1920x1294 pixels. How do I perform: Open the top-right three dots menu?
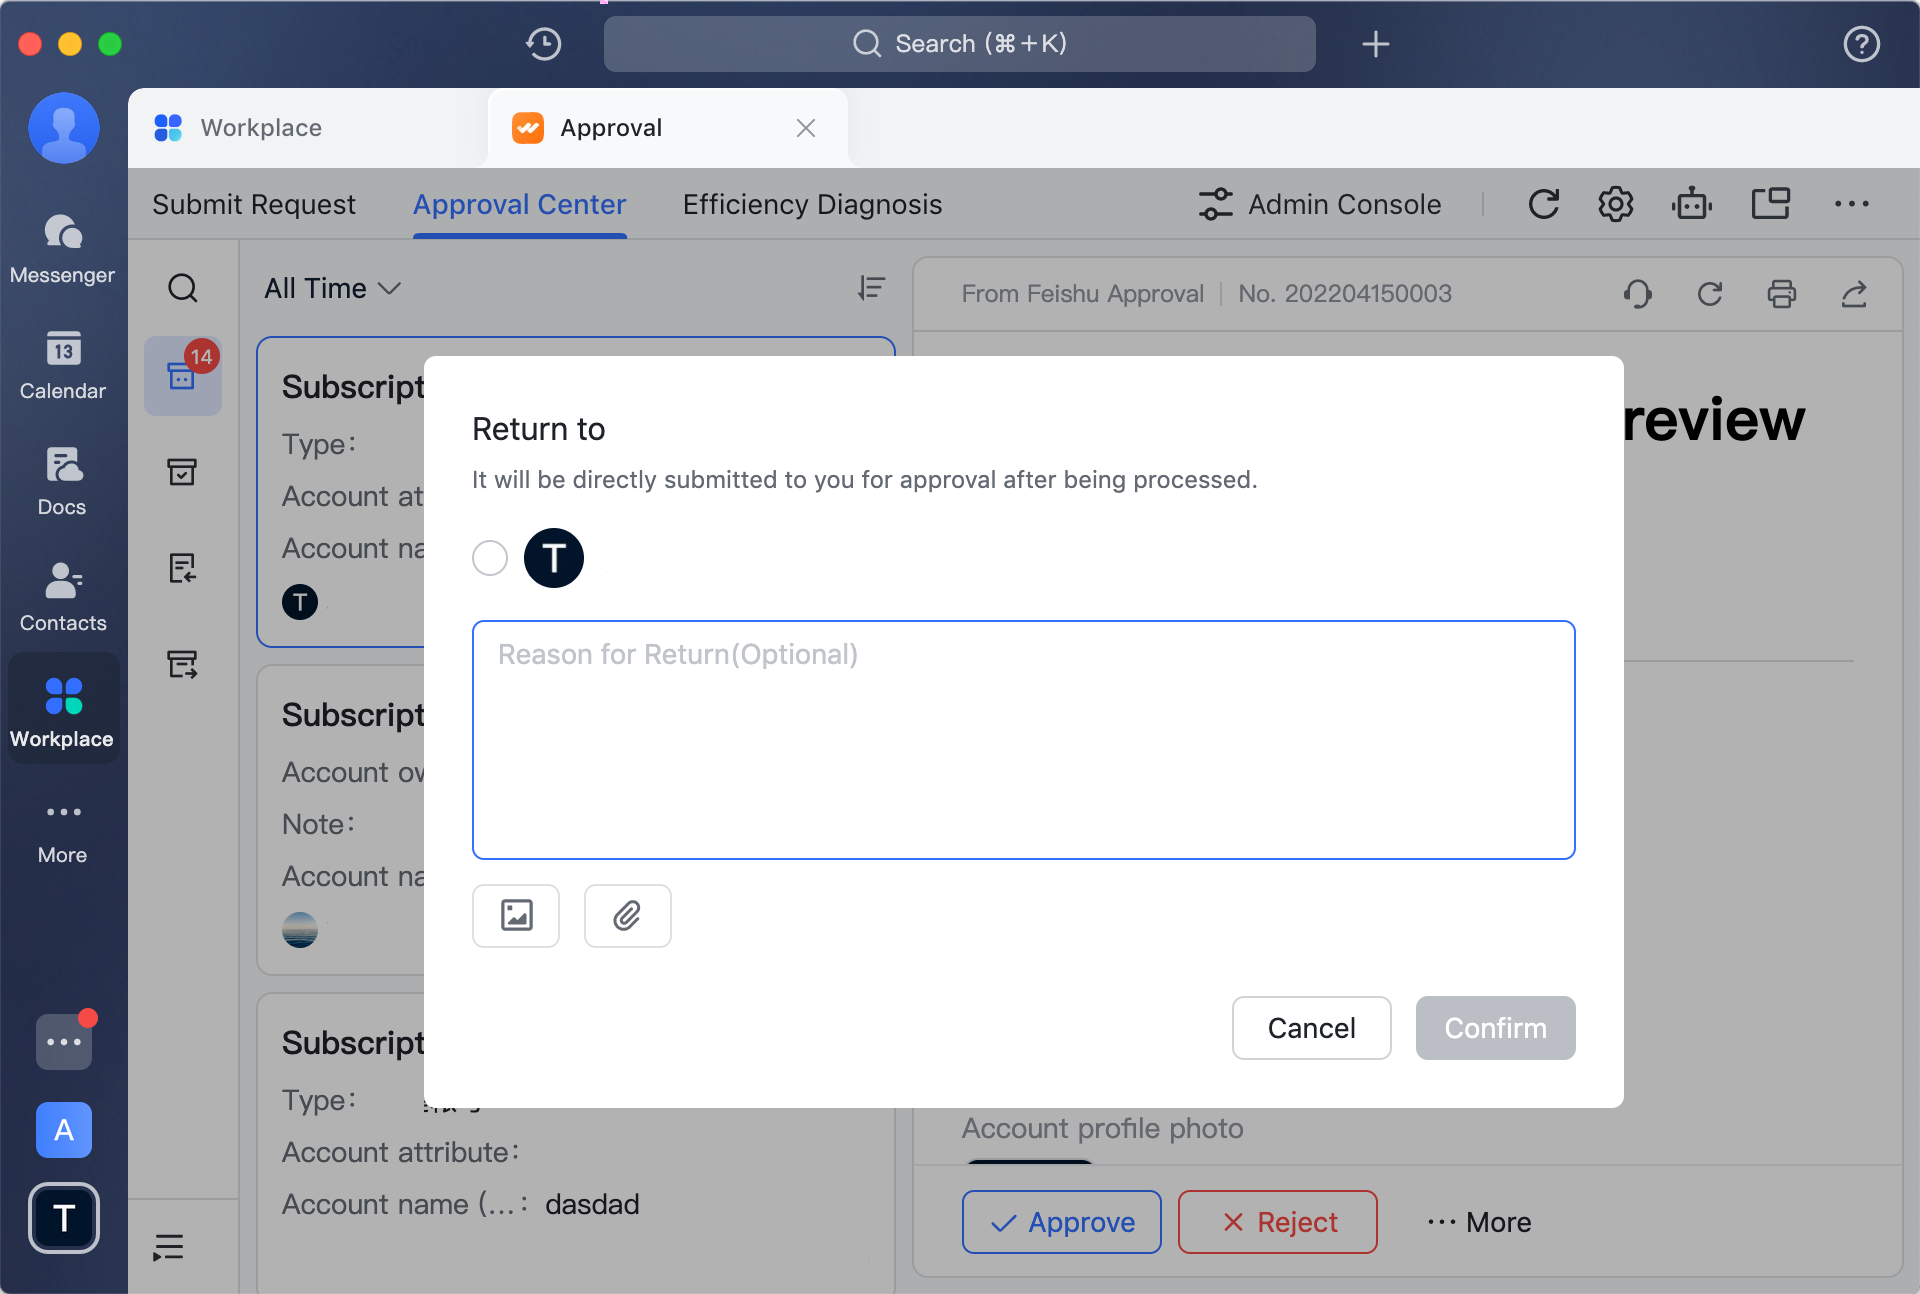(1851, 204)
